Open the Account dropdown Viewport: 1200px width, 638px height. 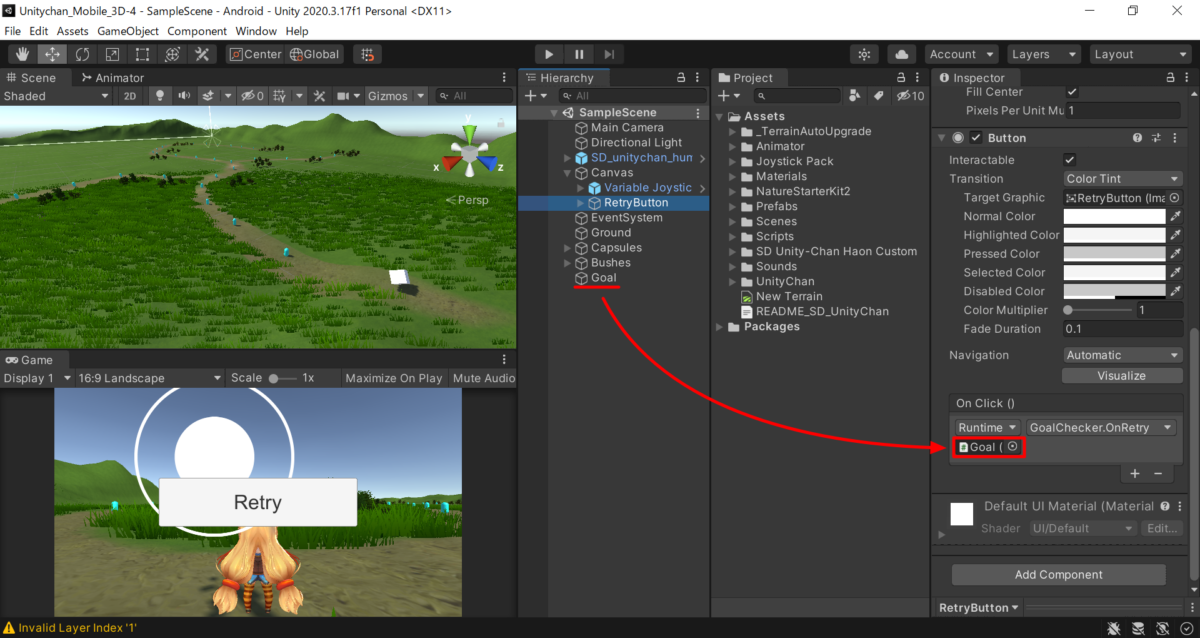[x=961, y=54]
